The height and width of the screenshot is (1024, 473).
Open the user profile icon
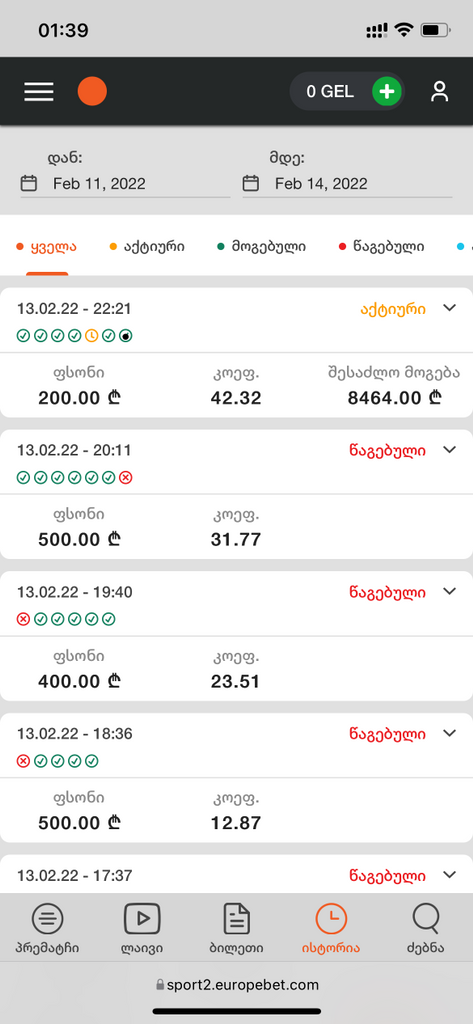(x=440, y=91)
